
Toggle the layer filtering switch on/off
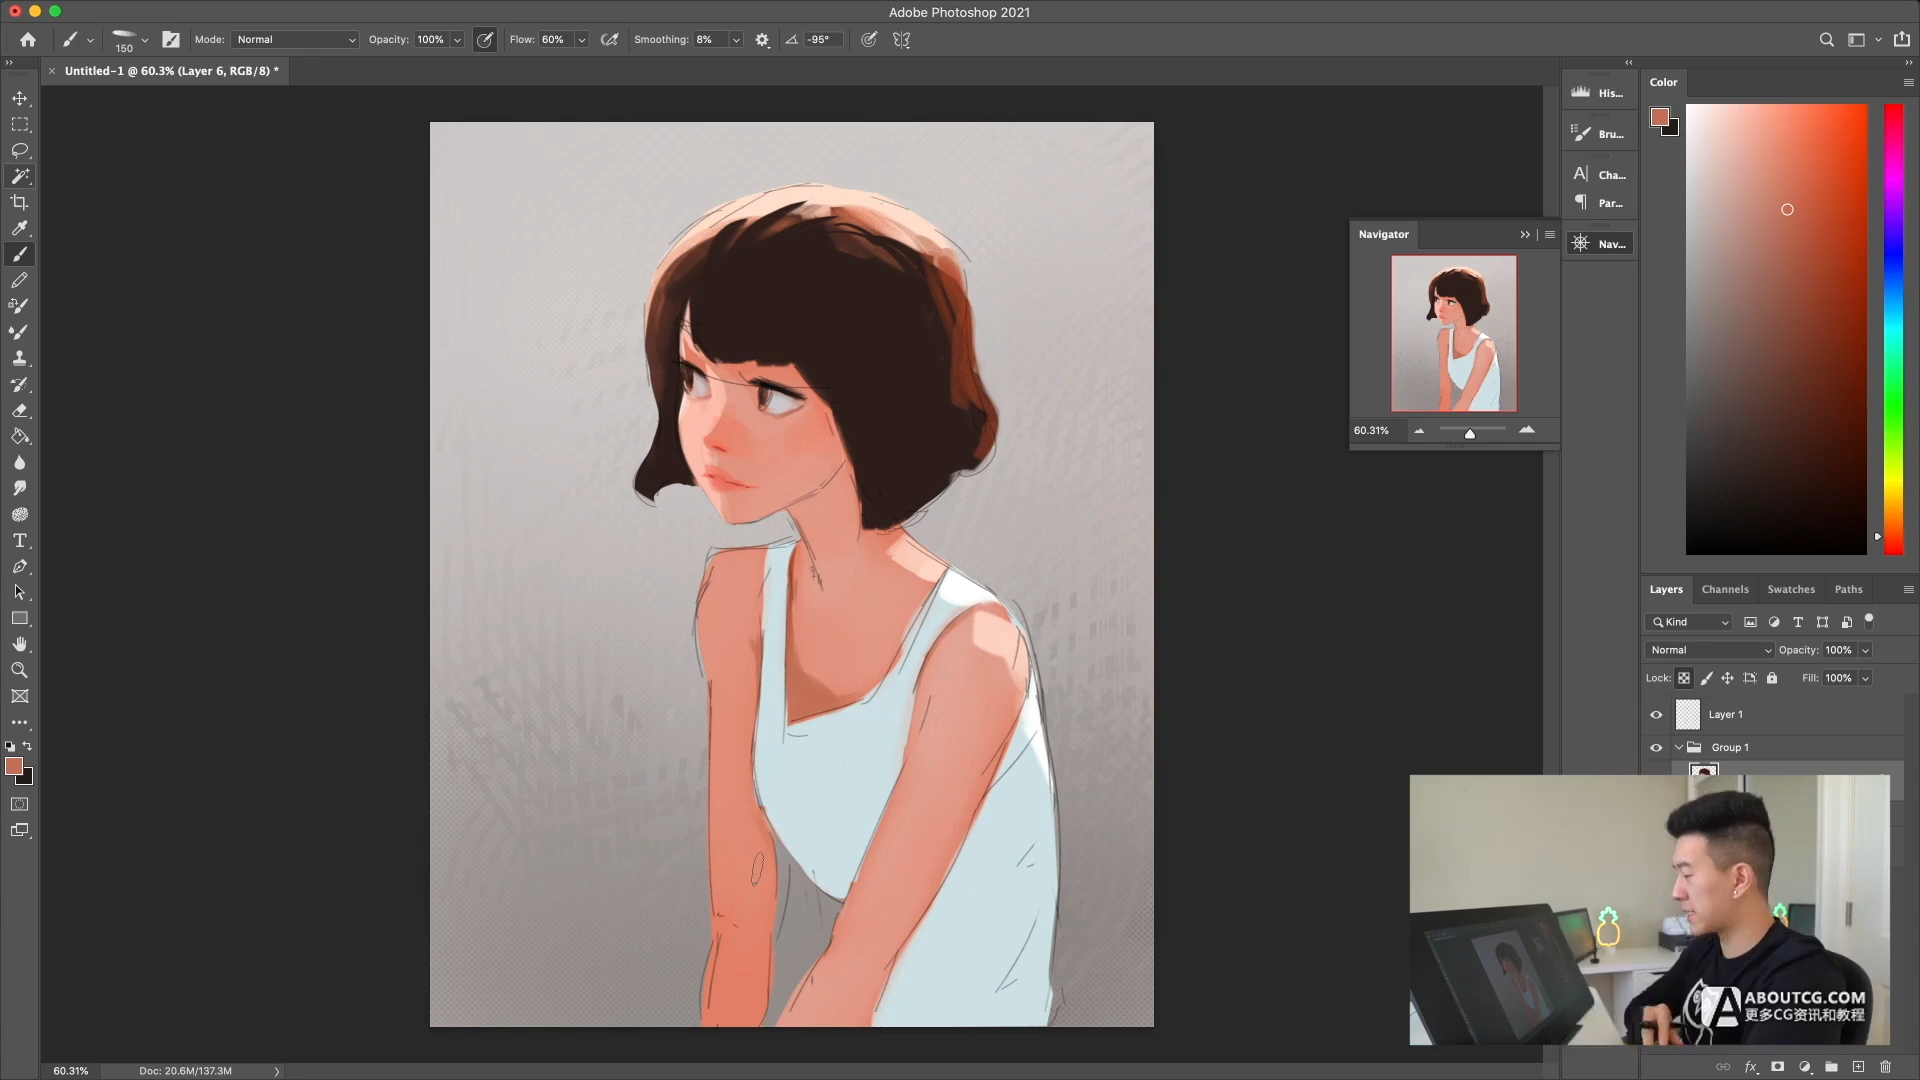click(1869, 621)
